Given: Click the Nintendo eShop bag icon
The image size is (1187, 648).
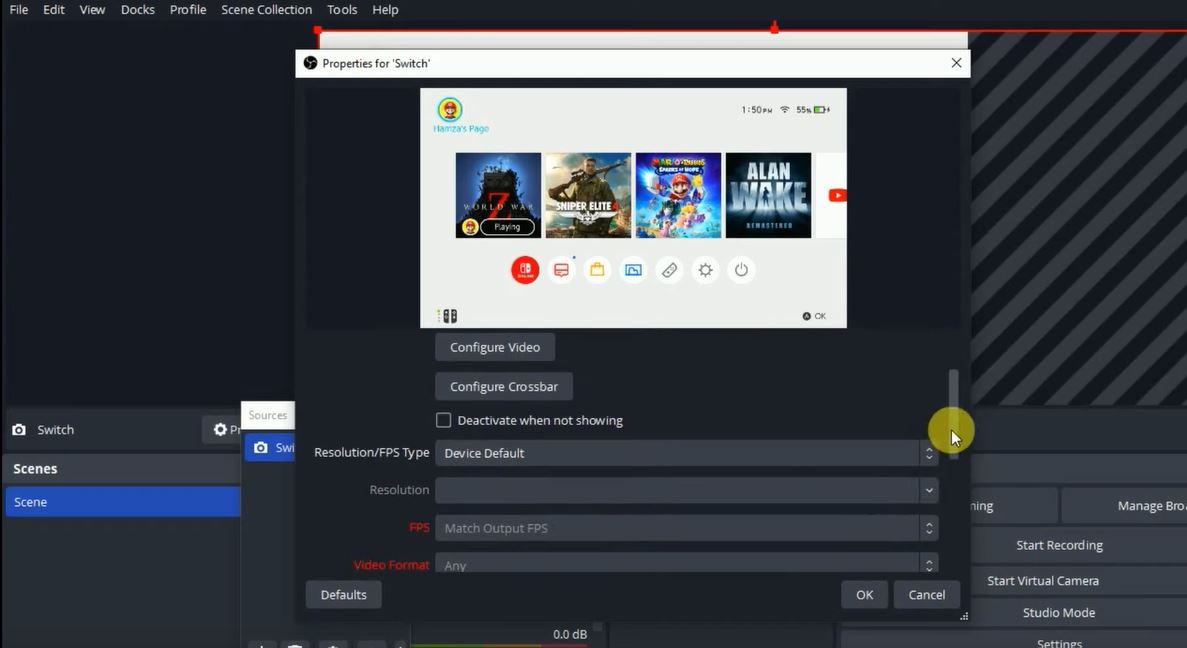Looking at the screenshot, I should click(x=597, y=270).
